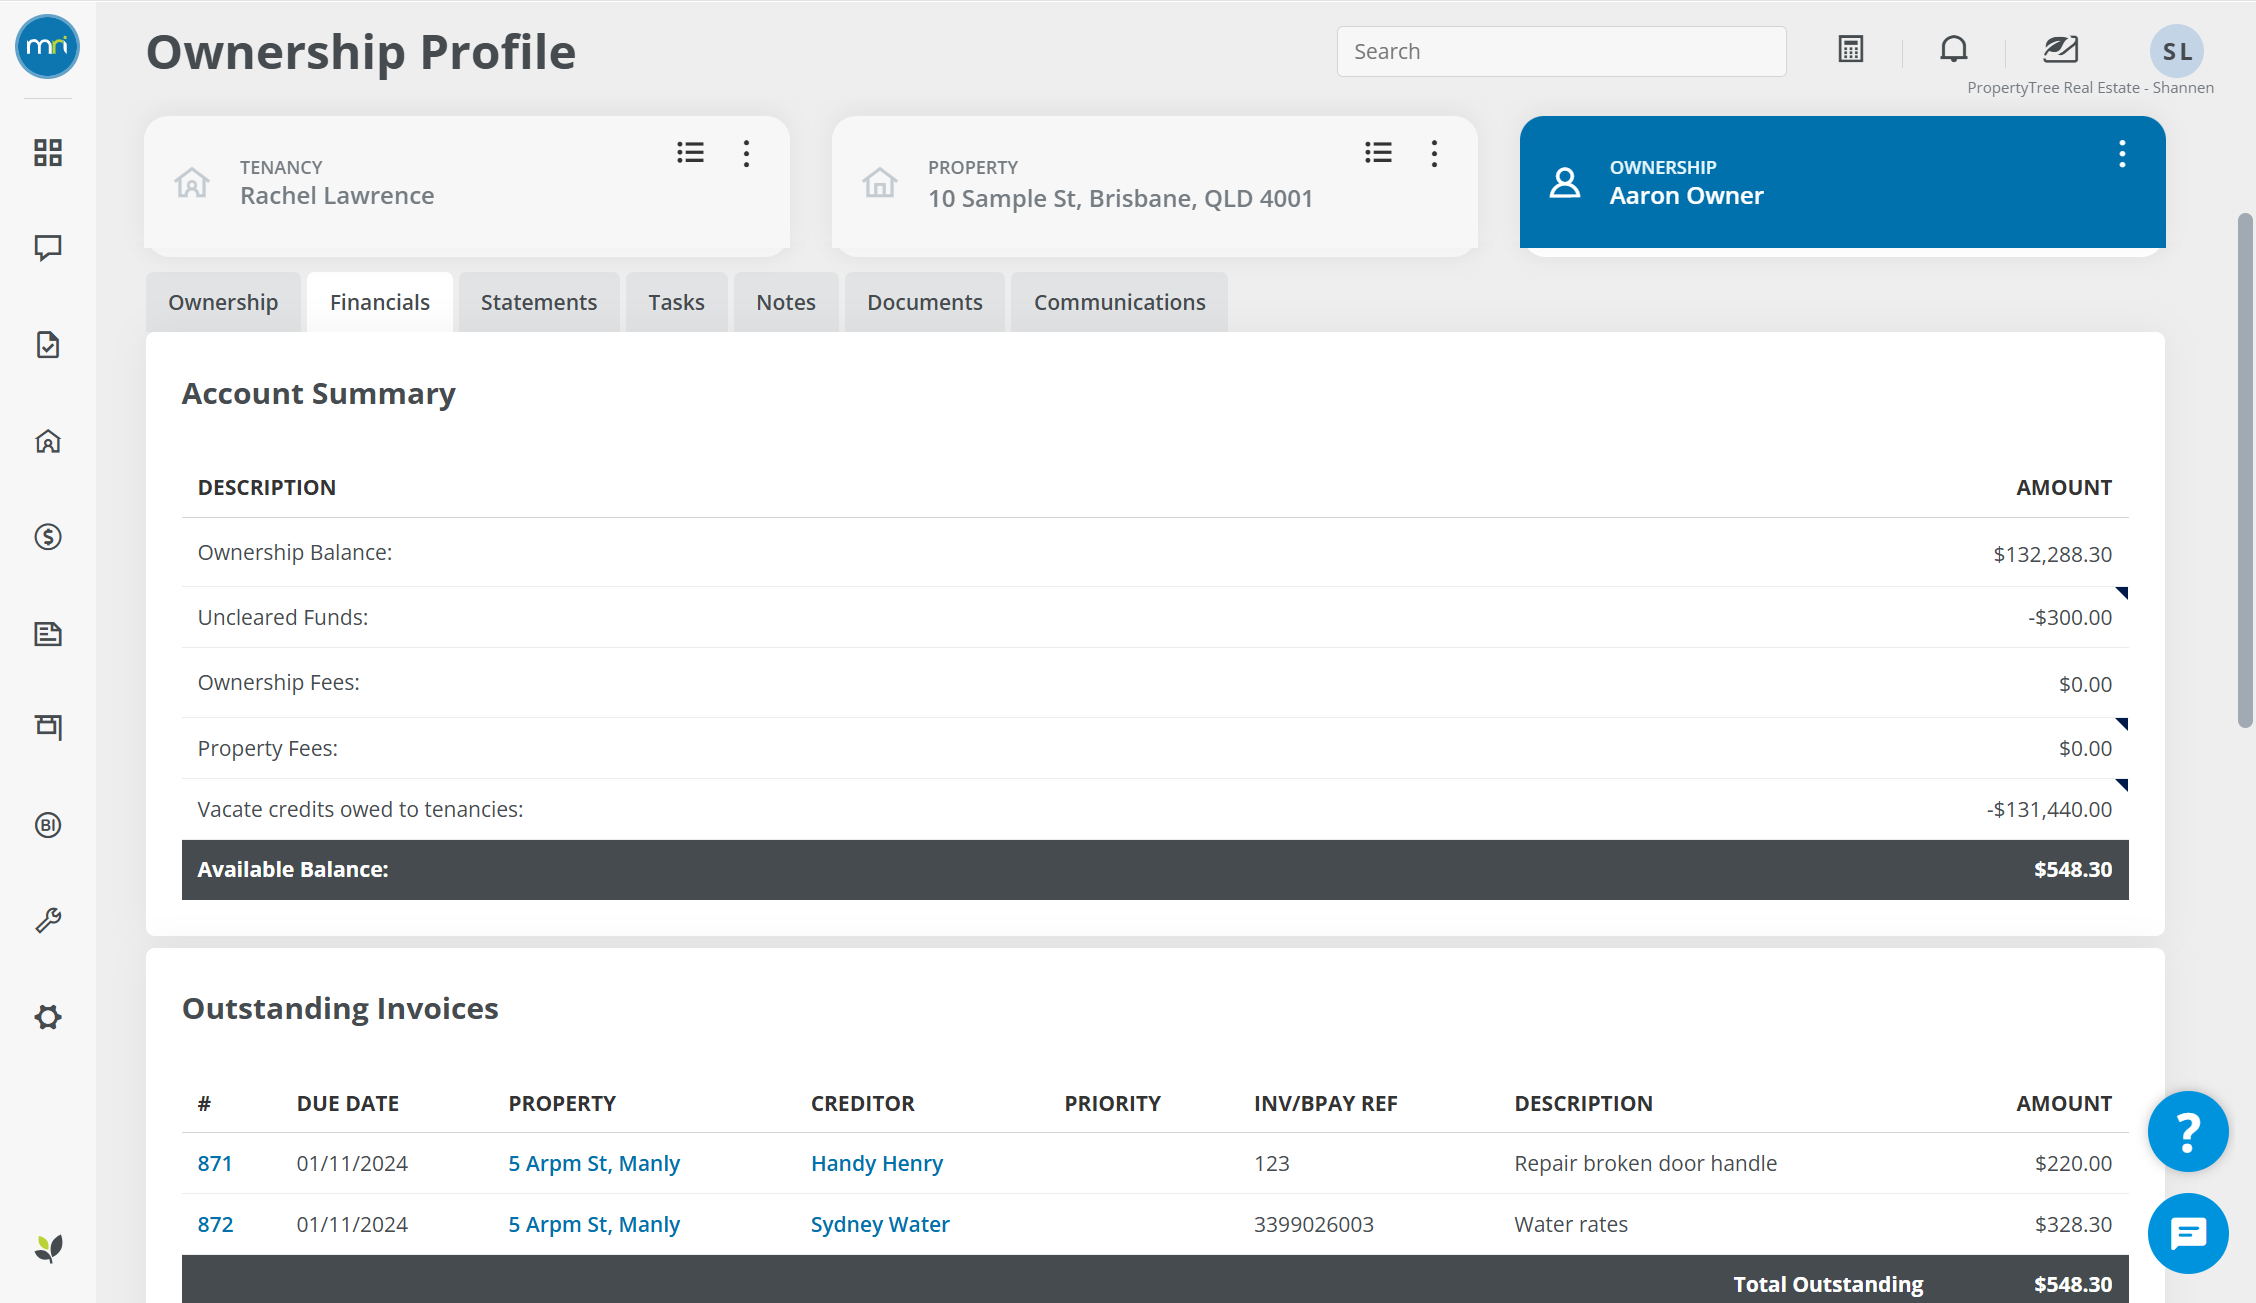Open invoice number 871 link

coord(215,1163)
